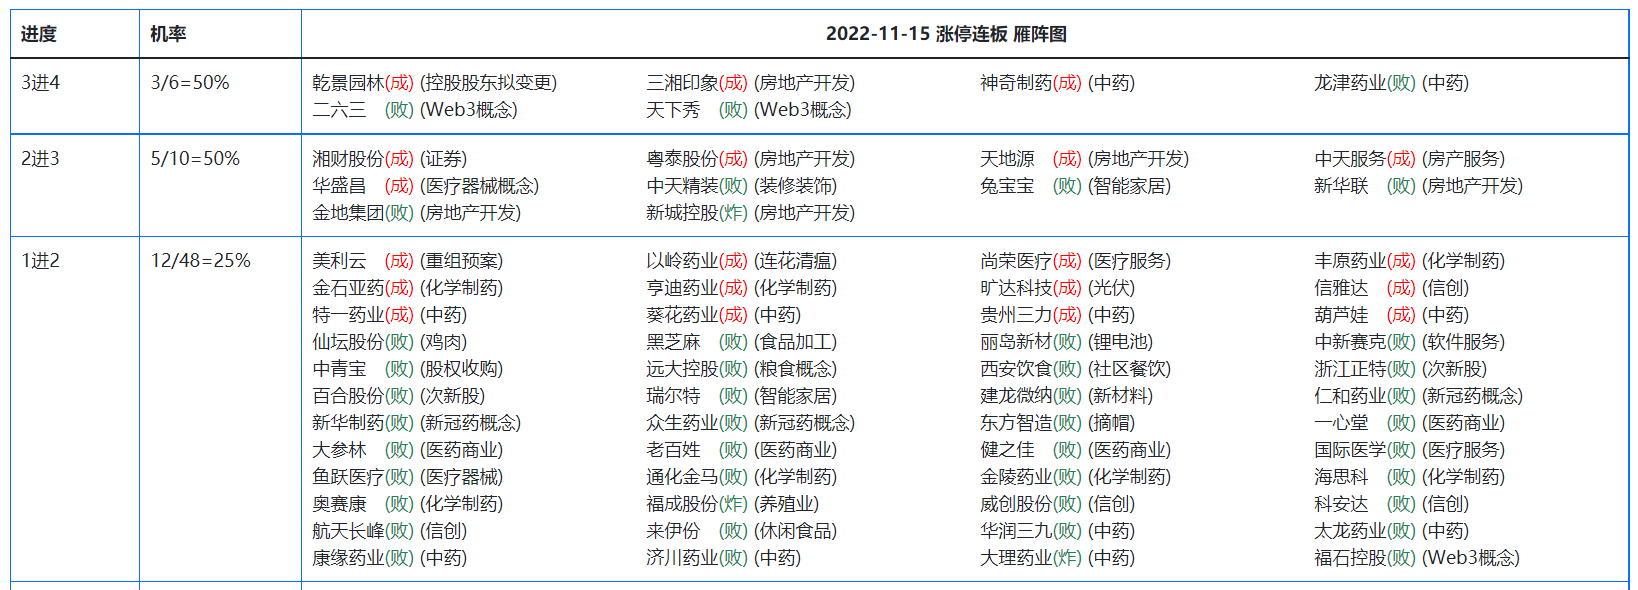Click stock name 信雅达
The width and height of the screenshot is (1638, 590).
(x=1341, y=288)
